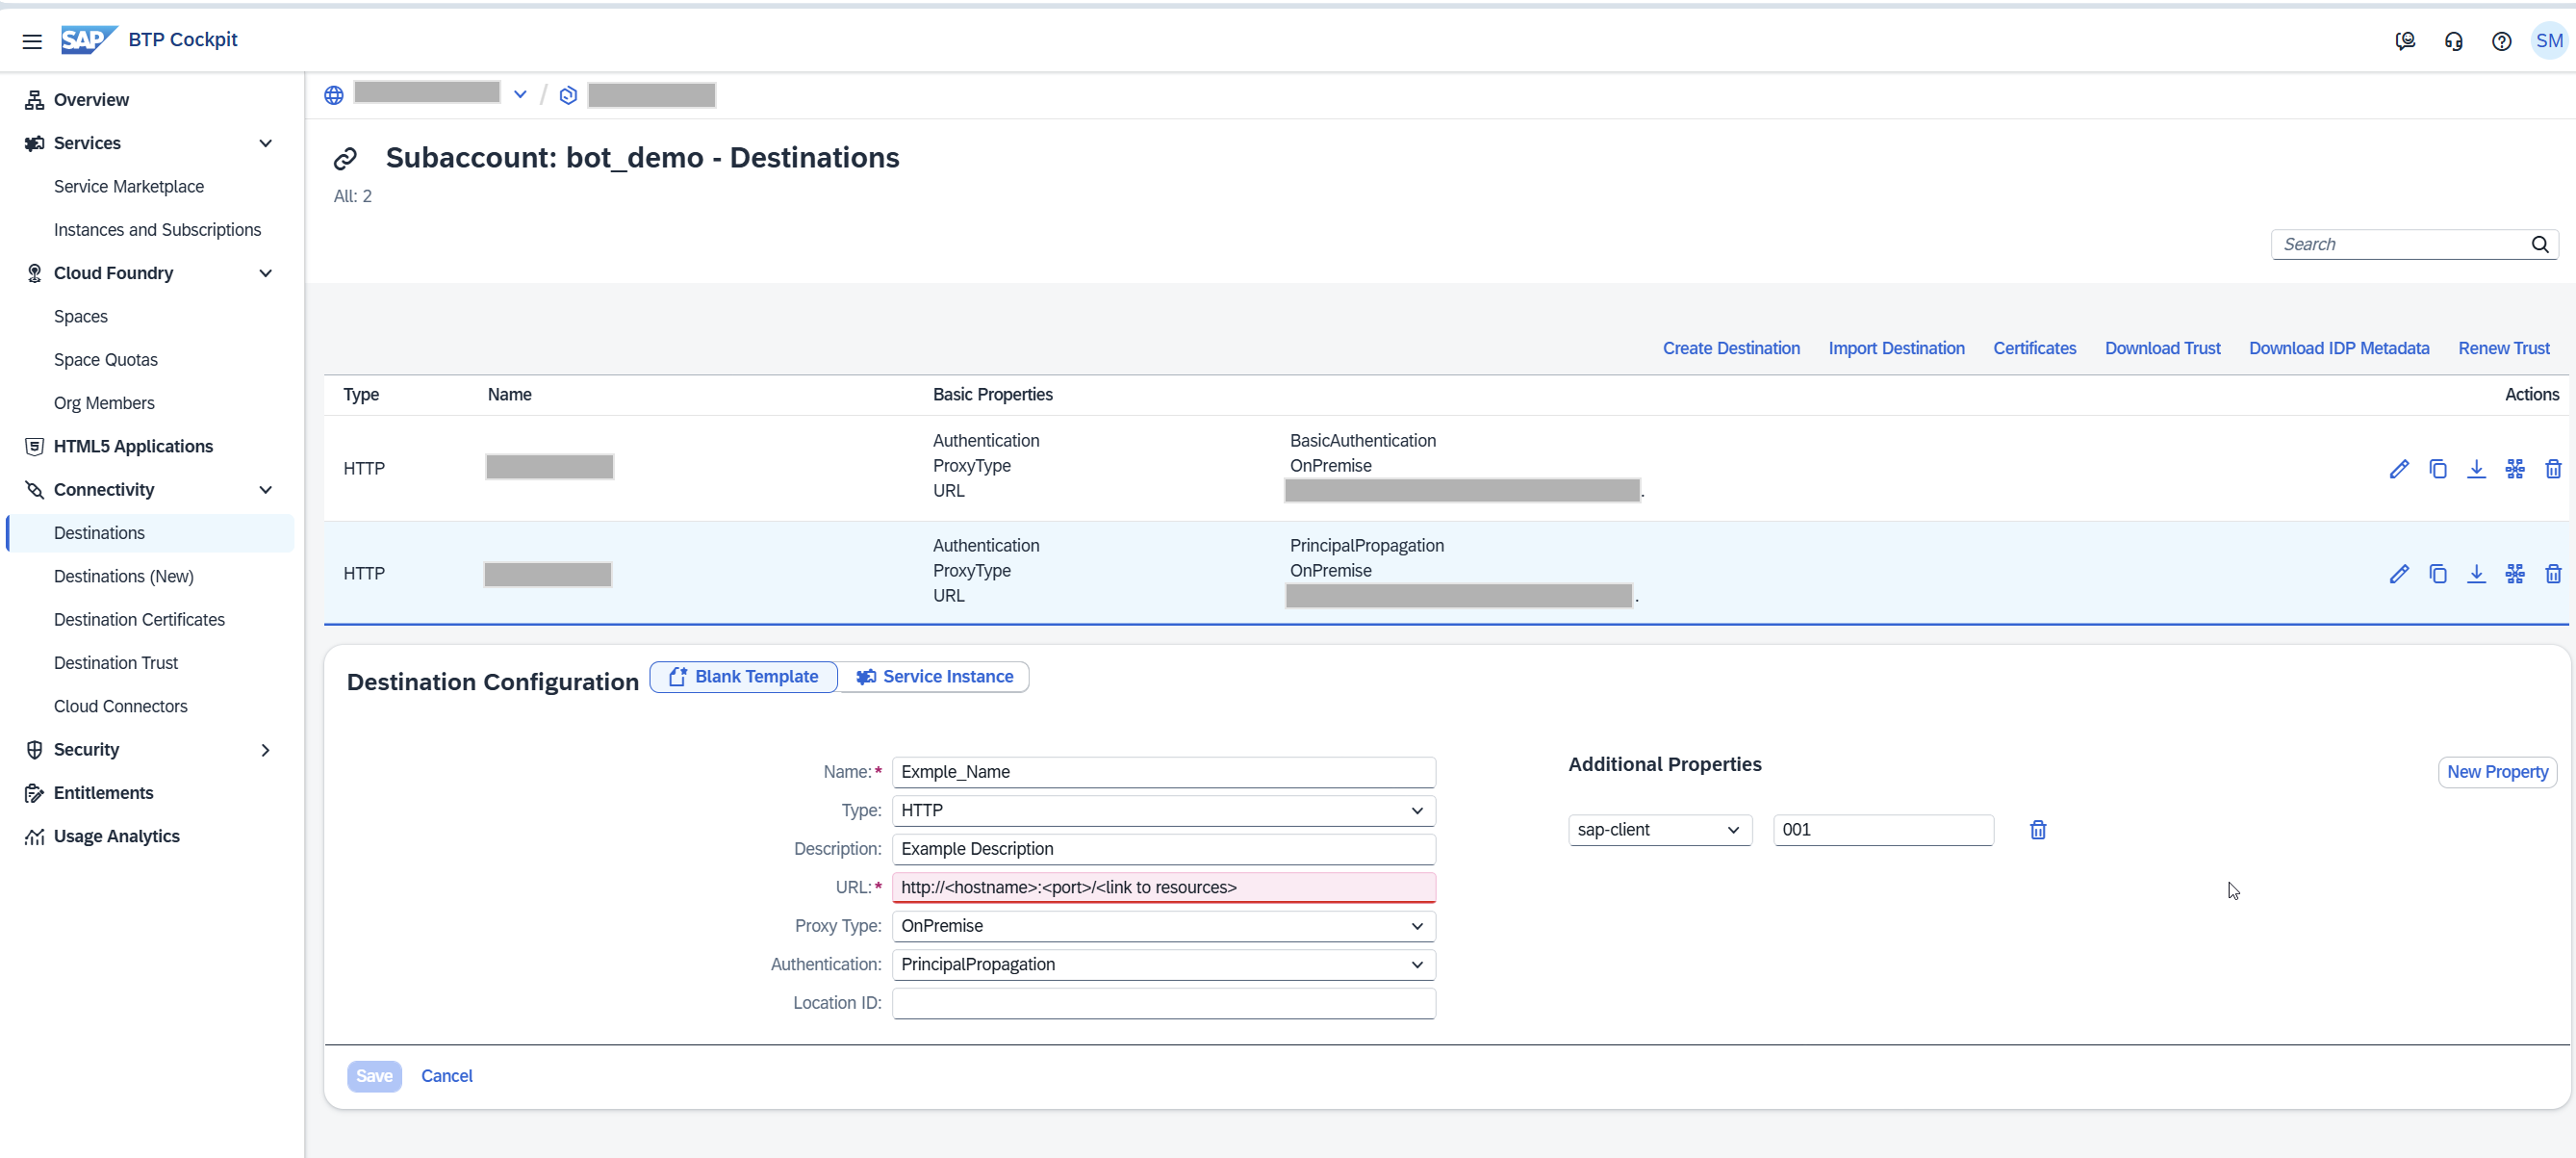Clone the BasicAuthentication destination
Image resolution: width=2576 pixels, height=1158 pixels.
point(2437,469)
